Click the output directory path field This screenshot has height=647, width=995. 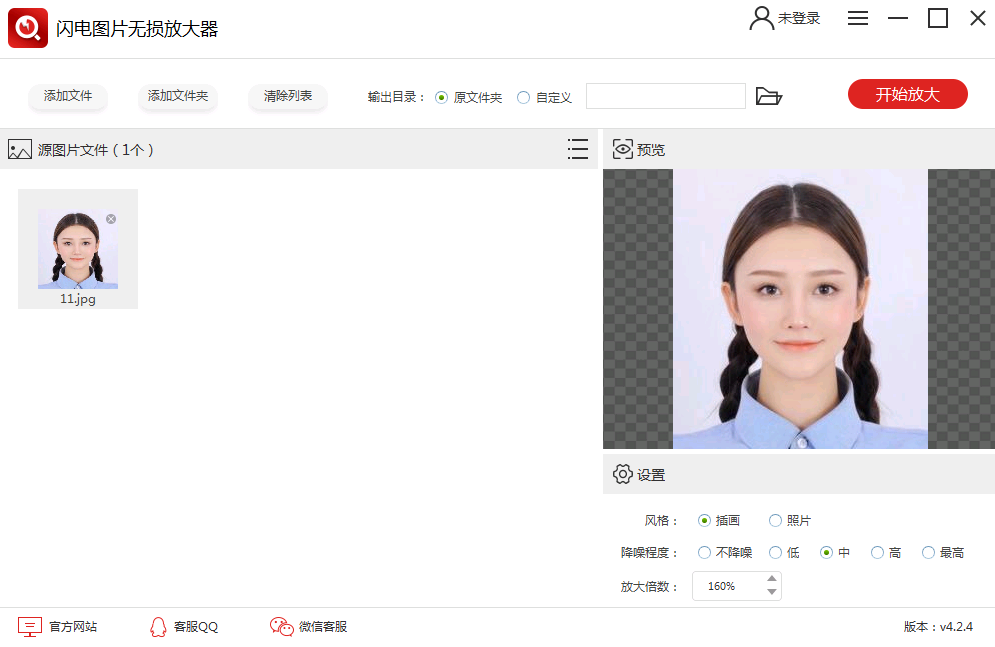pyautogui.click(x=666, y=96)
